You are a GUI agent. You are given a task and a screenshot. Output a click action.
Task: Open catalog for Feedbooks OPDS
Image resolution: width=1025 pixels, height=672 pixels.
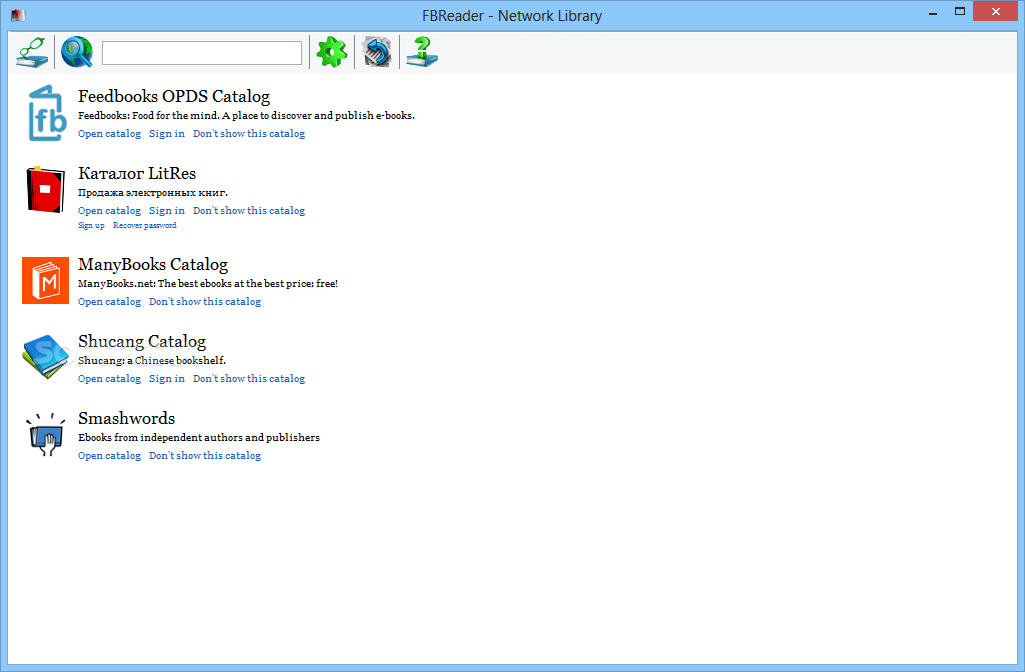[109, 133]
